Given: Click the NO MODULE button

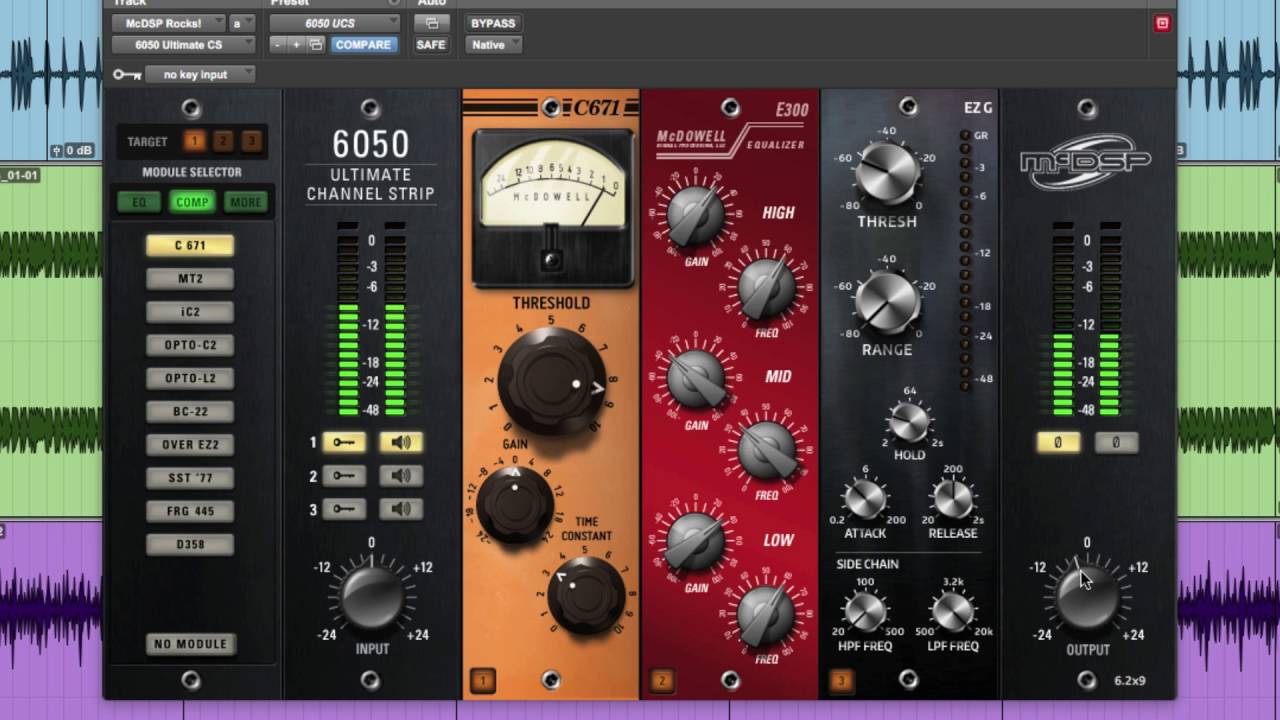Looking at the screenshot, I should [x=190, y=644].
